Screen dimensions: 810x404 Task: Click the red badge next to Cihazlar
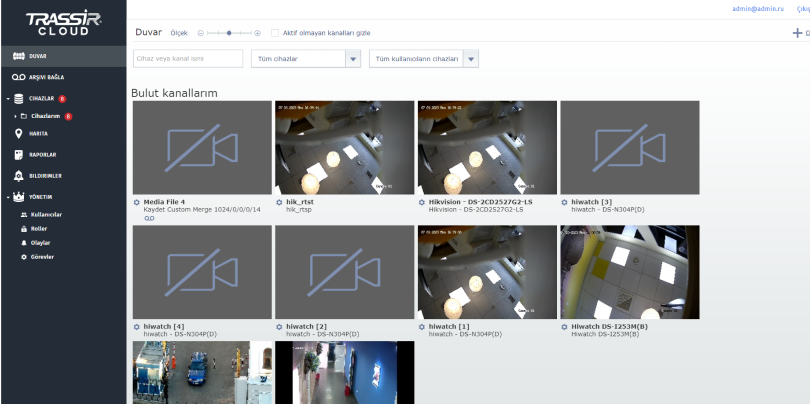coord(62,99)
